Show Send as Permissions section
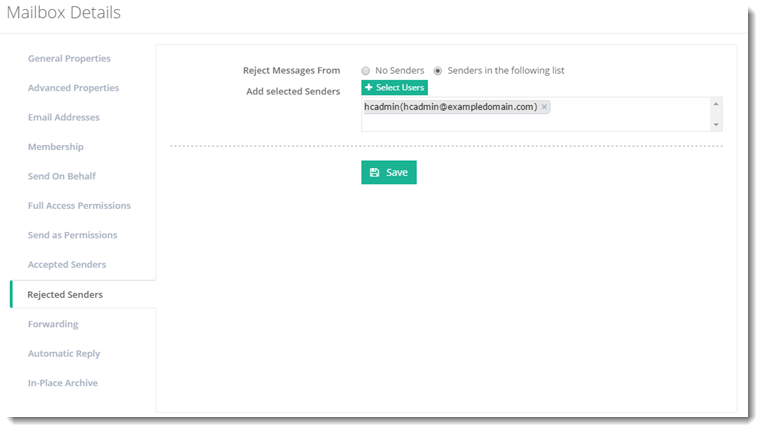The width and height of the screenshot is (763, 432). pyautogui.click(x=72, y=235)
